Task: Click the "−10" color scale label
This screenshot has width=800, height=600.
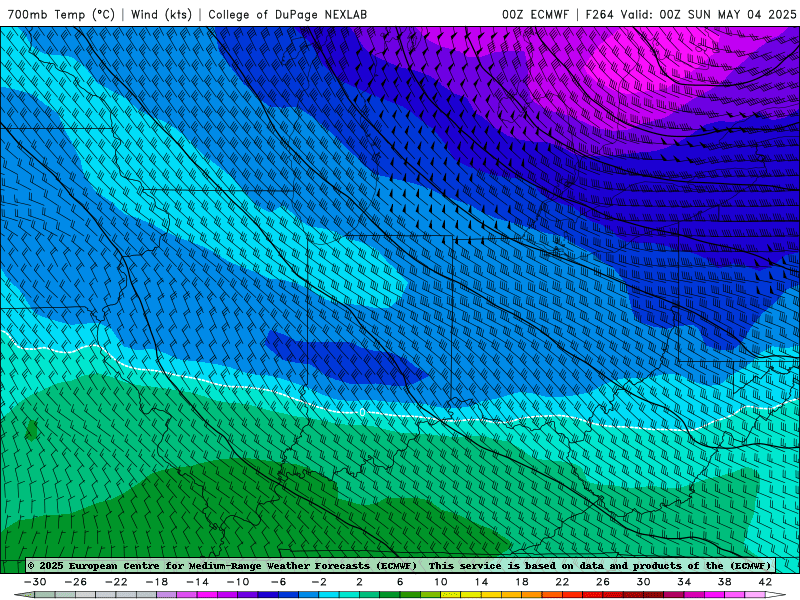Action: pyautogui.click(x=238, y=582)
